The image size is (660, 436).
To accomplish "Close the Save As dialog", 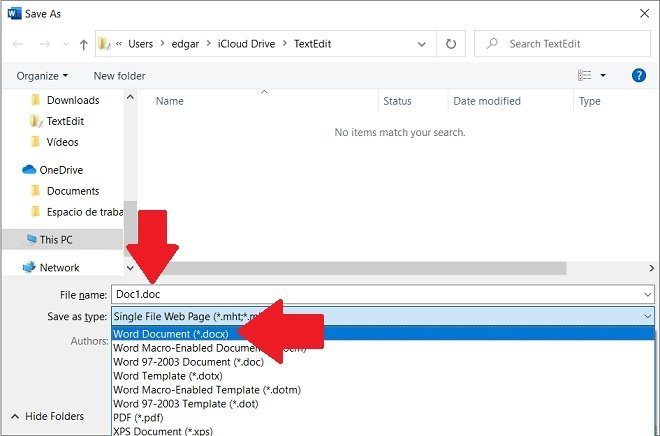I will point(644,13).
